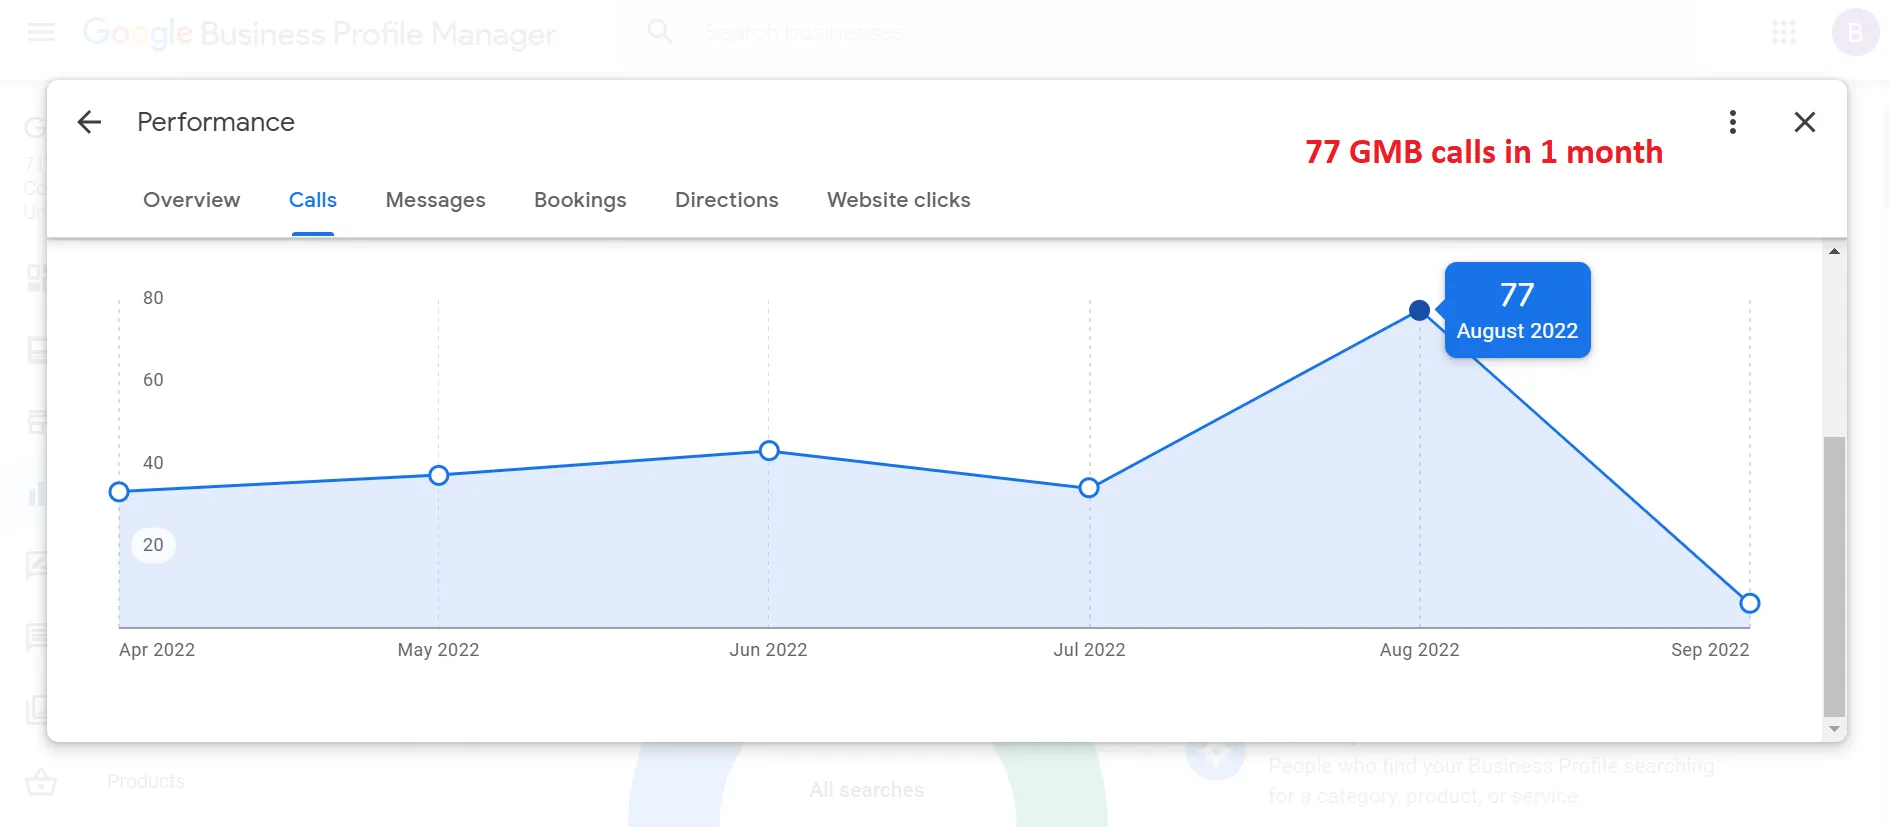Click the Google Business Profile Manager logo
The height and width of the screenshot is (827, 1889).
[x=319, y=33]
